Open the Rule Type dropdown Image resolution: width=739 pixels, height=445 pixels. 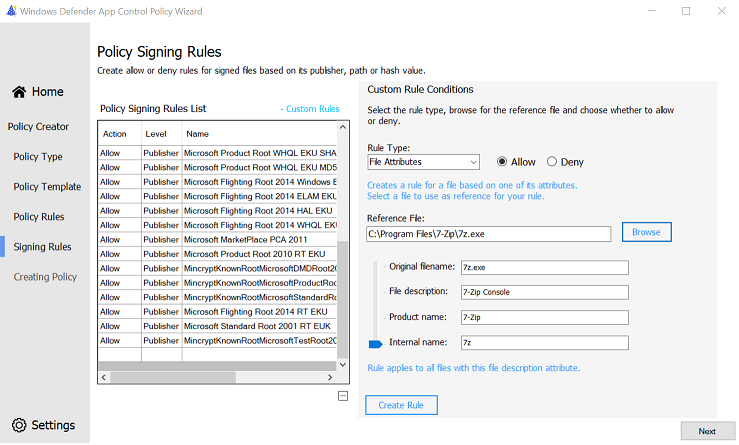coord(423,162)
